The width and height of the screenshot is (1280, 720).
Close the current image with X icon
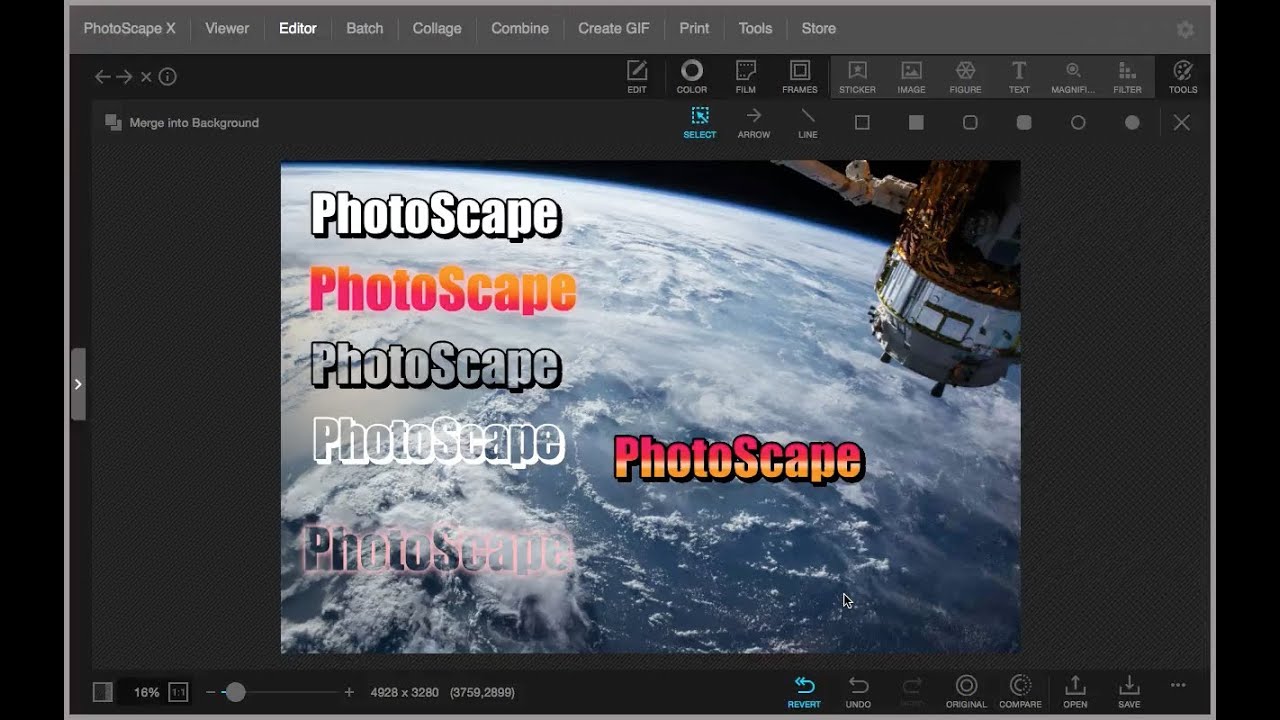pyautogui.click(x=146, y=76)
